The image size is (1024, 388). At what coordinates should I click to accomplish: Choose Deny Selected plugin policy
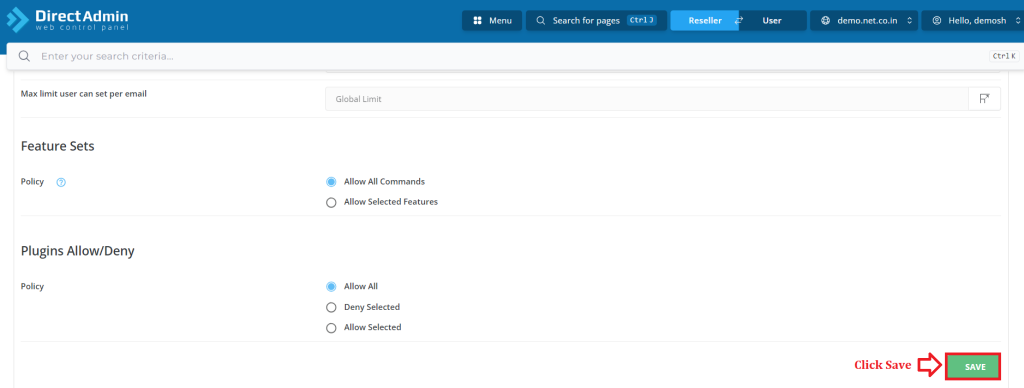tap(331, 307)
